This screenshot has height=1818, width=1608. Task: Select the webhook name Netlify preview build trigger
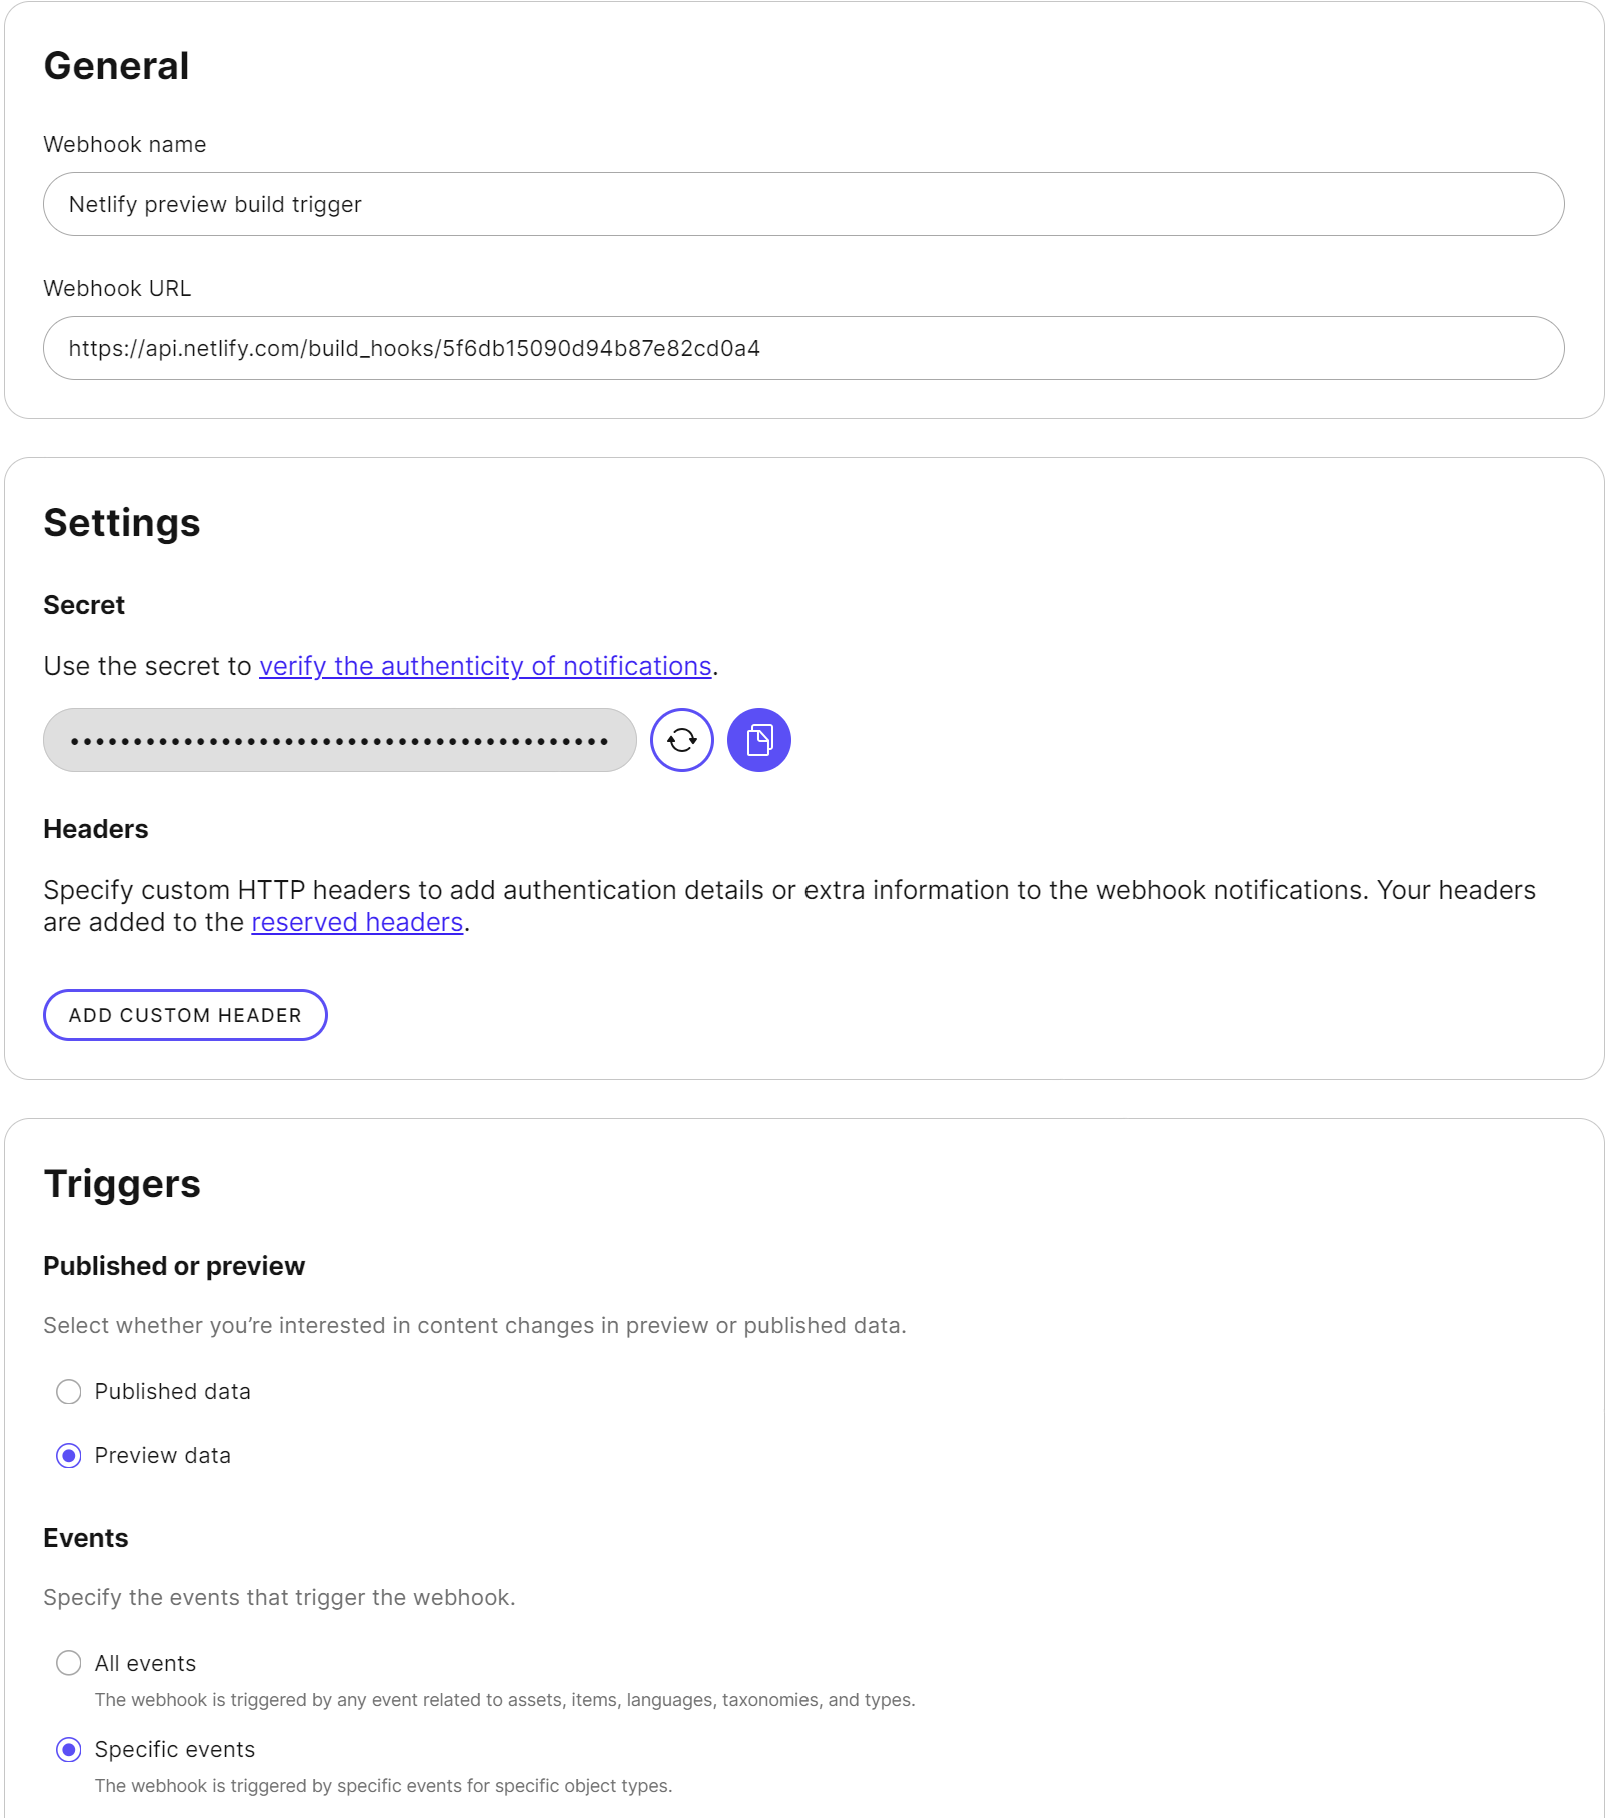[216, 204]
